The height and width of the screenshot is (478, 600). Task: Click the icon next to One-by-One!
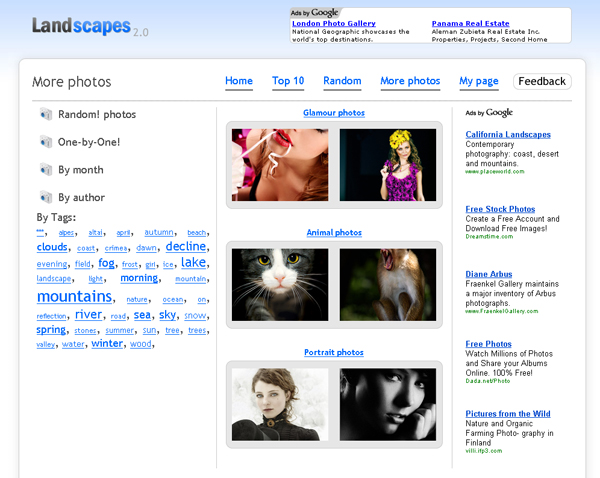[45, 143]
